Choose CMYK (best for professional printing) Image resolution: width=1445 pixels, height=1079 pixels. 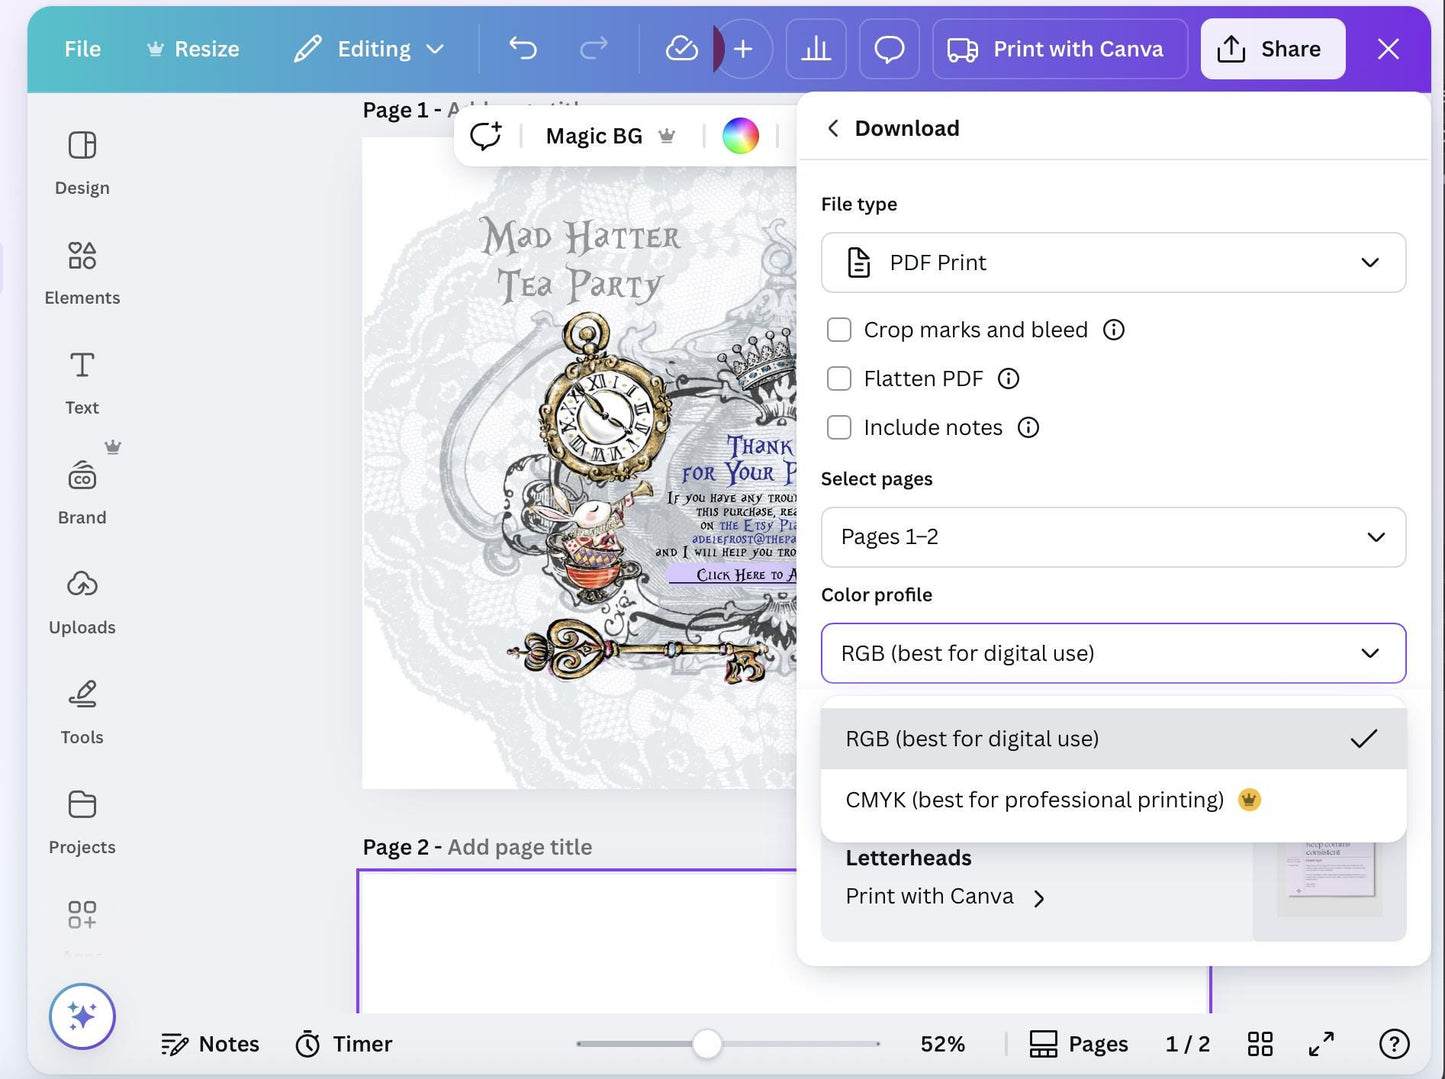(1113, 800)
